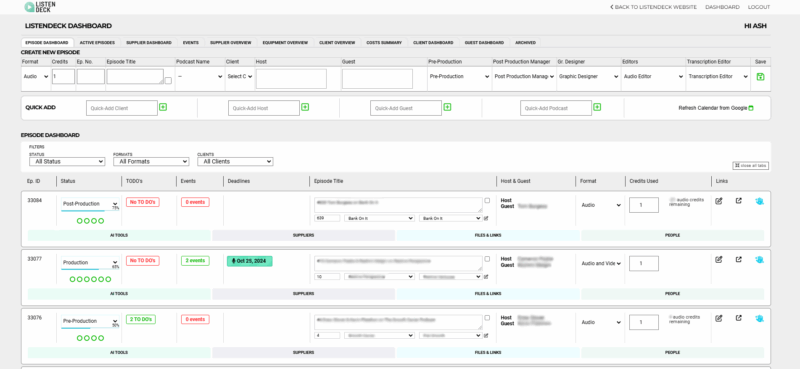This screenshot has height=369, width=800.
Task: Click the external link icon for episode 33077
Action: 738,259
